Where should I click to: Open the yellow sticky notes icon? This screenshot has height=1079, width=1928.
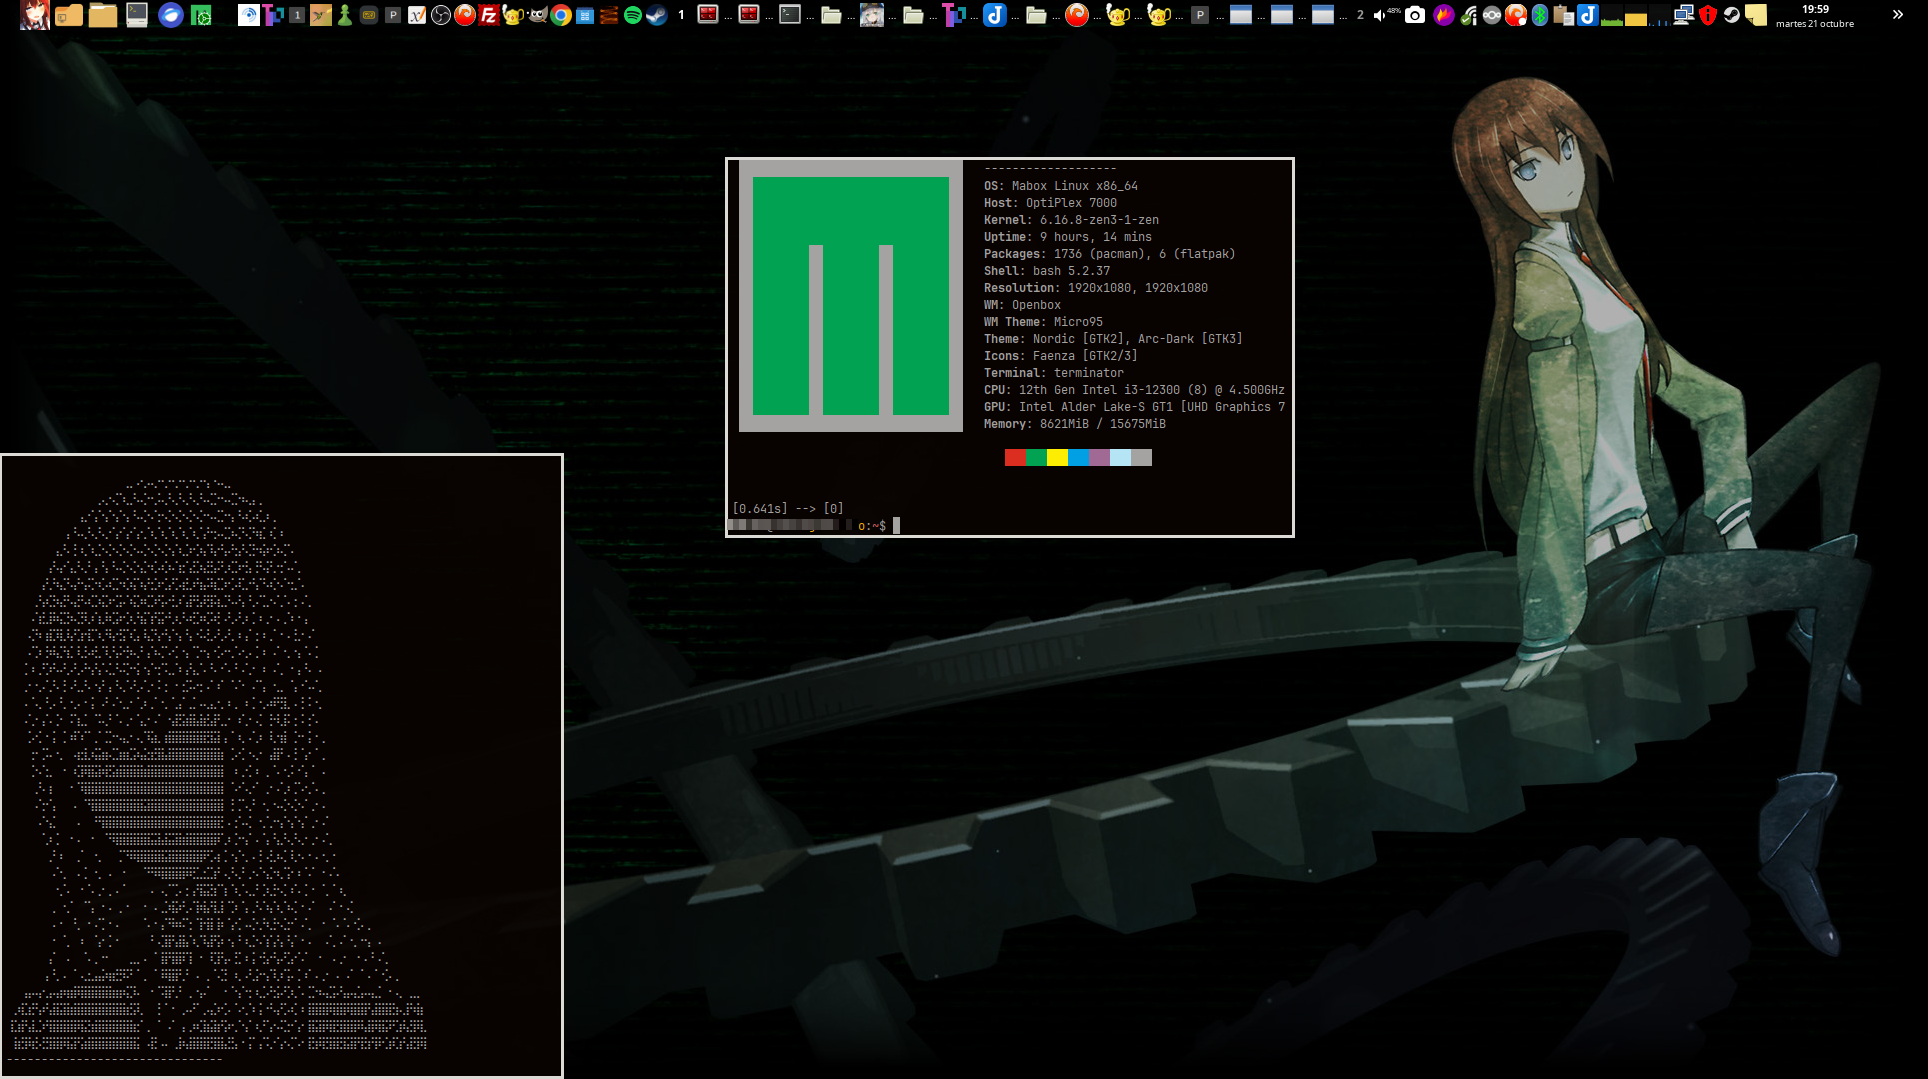tap(1756, 15)
